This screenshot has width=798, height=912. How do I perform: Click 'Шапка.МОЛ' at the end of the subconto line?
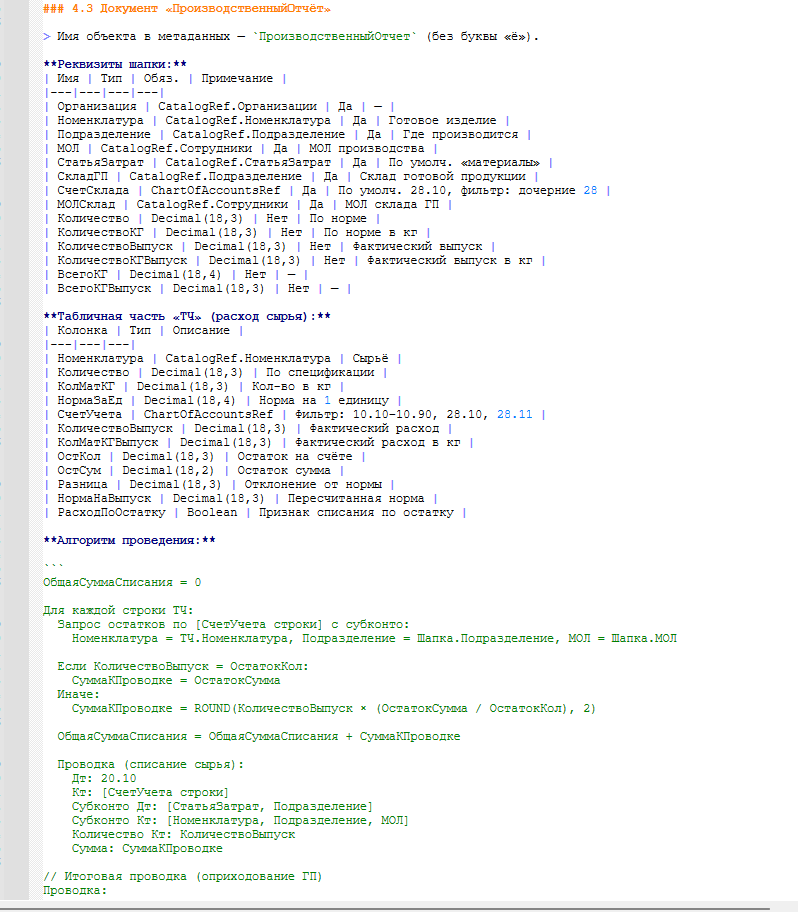[x=644, y=638]
